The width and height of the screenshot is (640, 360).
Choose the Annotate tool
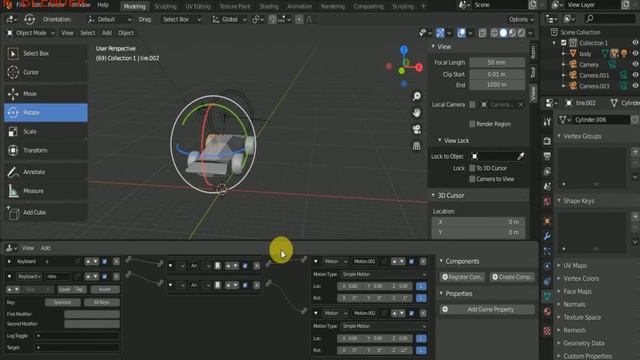(x=46, y=172)
